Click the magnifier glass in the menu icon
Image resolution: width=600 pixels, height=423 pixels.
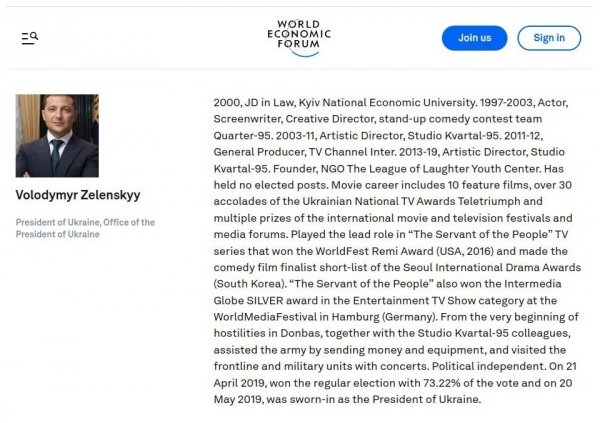click(34, 36)
